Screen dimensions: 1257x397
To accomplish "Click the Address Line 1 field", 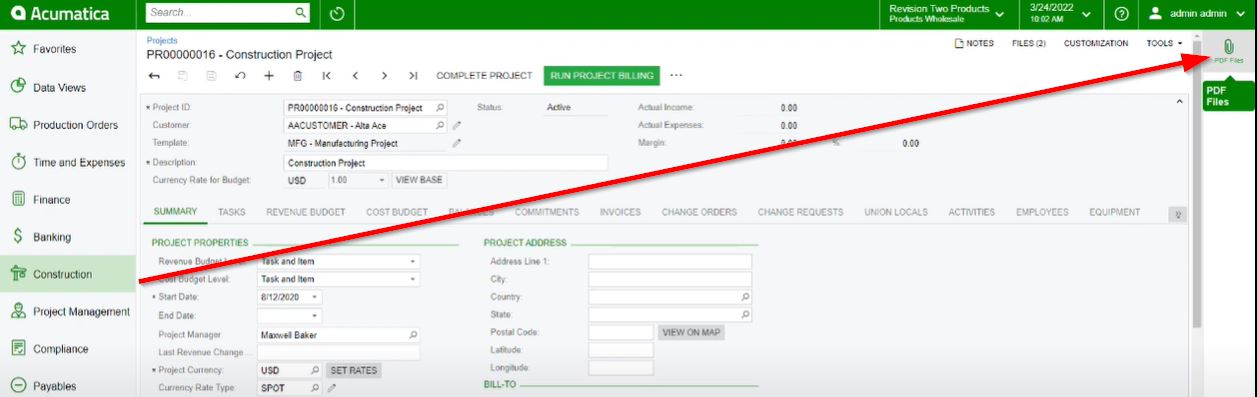I will coord(670,262).
